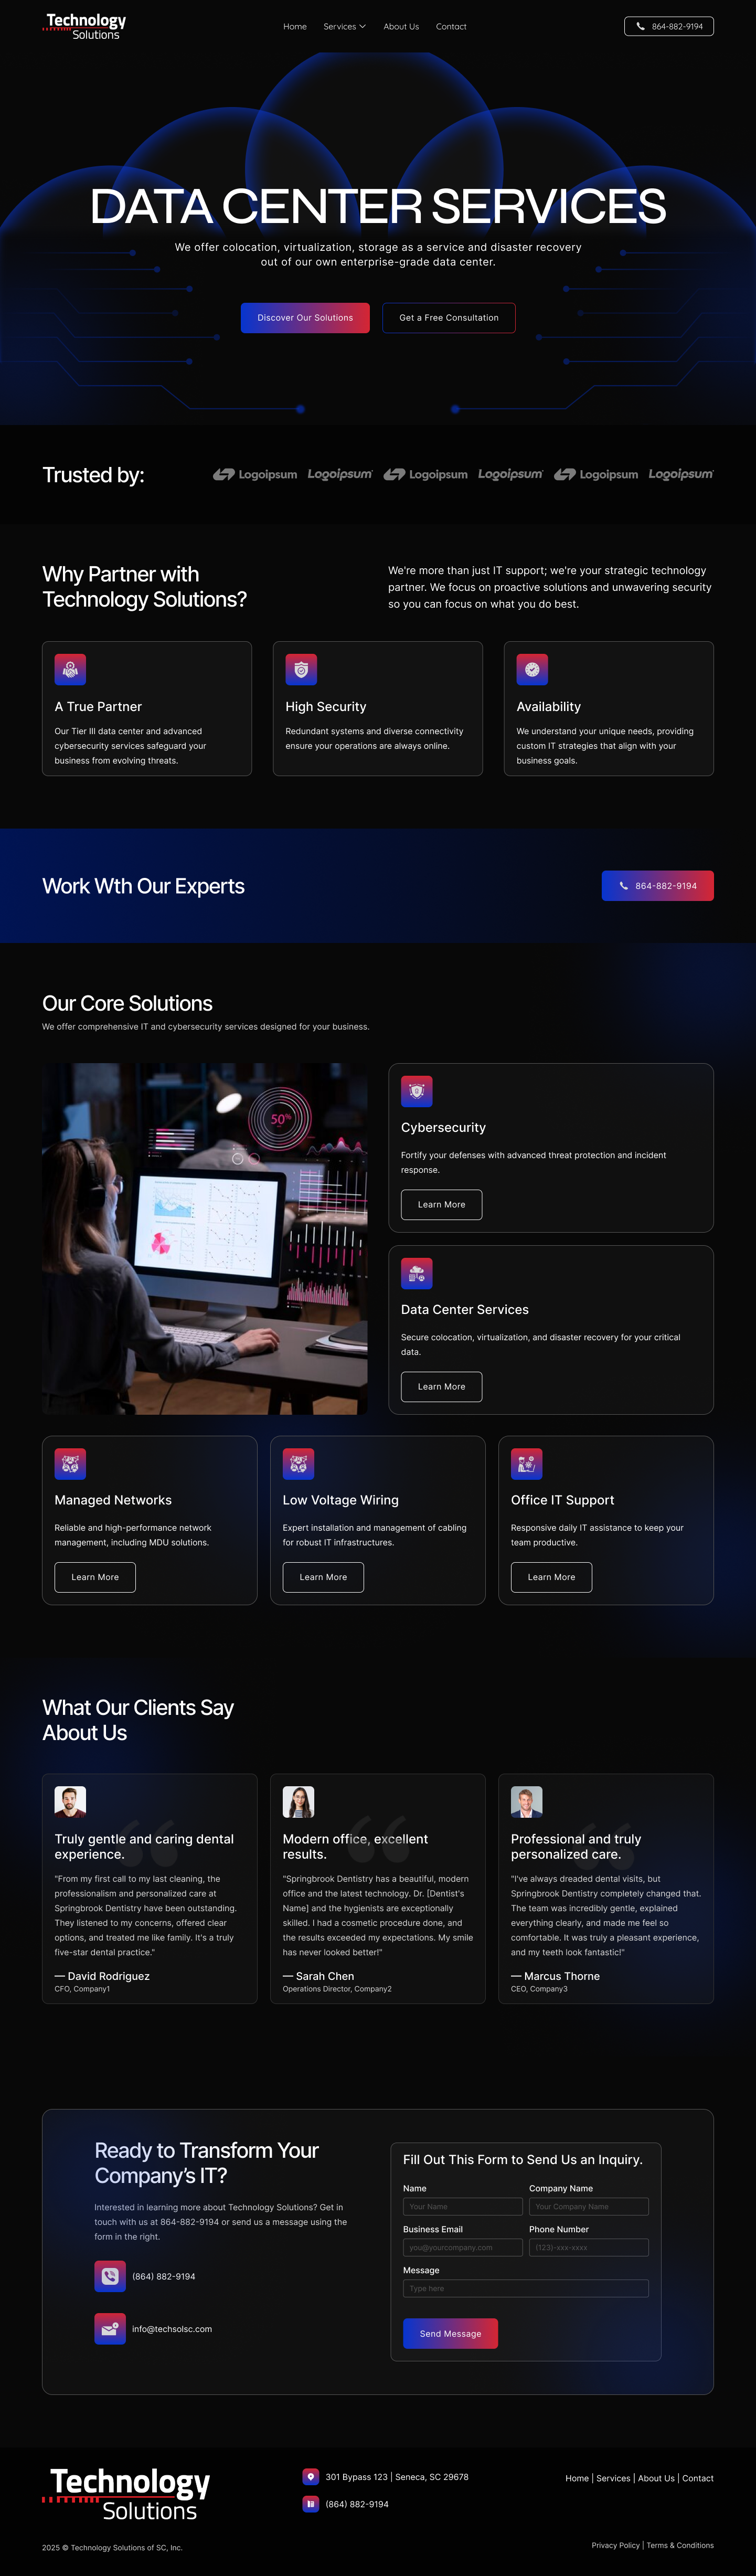Click the Cybersecurity card icon

[x=417, y=1091]
